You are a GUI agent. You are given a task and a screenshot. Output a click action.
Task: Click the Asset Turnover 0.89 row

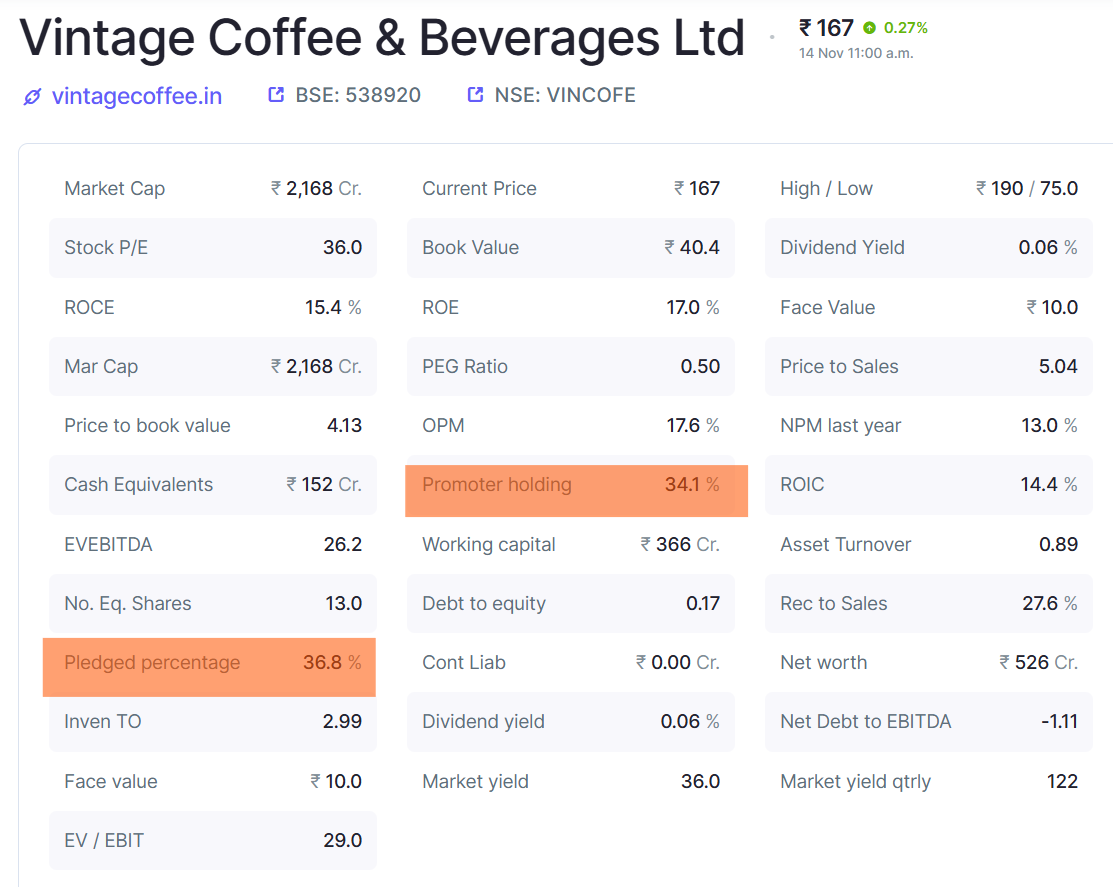coord(928,544)
